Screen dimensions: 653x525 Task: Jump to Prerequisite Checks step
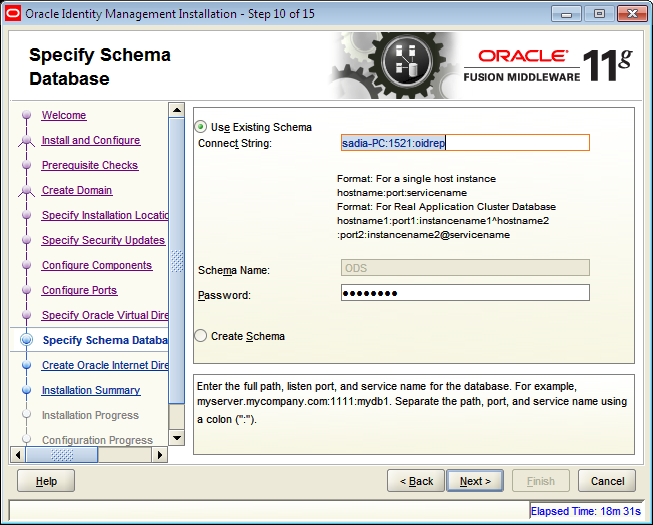click(x=90, y=165)
